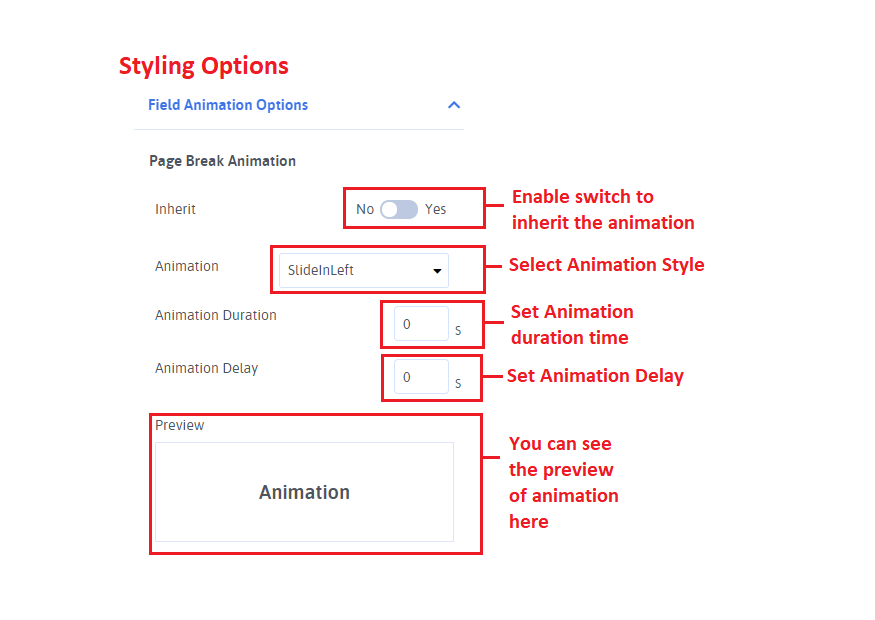This screenshot has height=620, width=875.
Task: Click the red Styling Options title
Action: 204,66
